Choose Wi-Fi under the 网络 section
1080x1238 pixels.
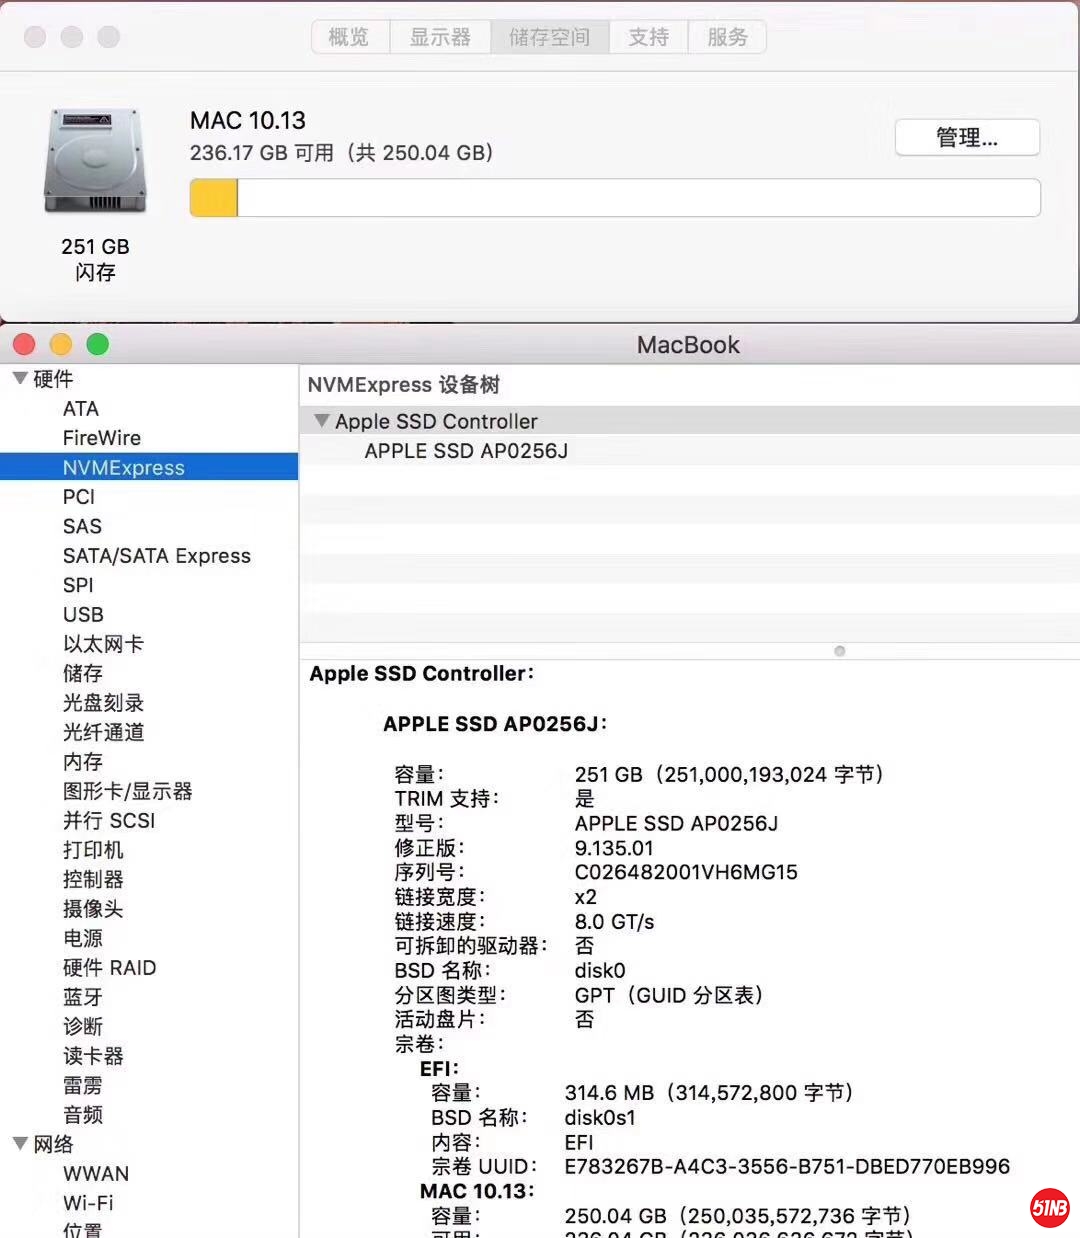click(x=88, y=1203)
